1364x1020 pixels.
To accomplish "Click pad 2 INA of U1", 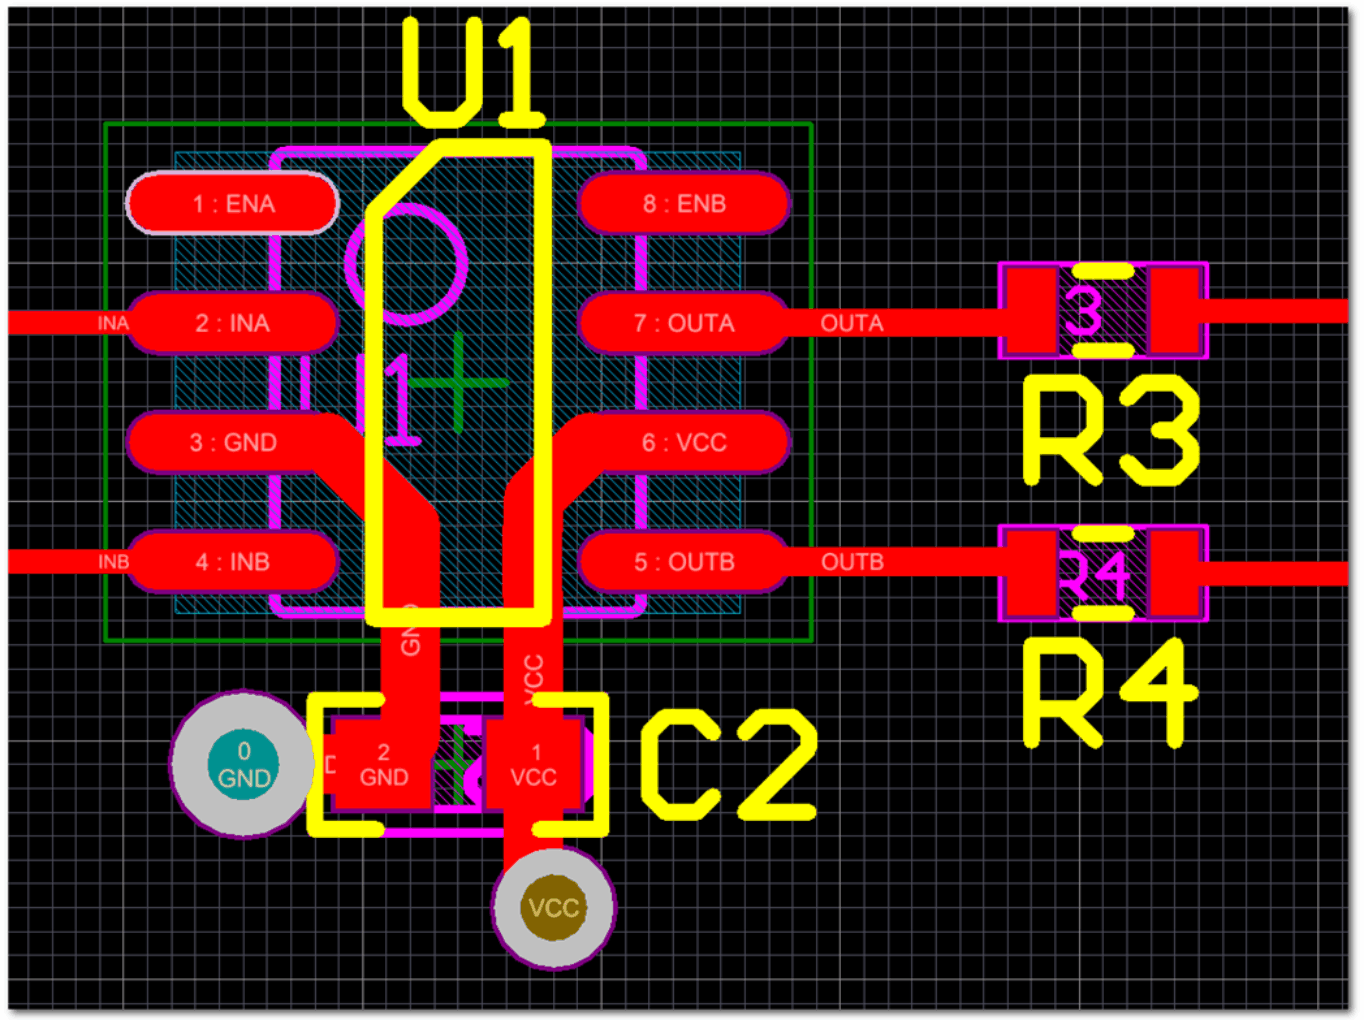I will pos(232,323).
